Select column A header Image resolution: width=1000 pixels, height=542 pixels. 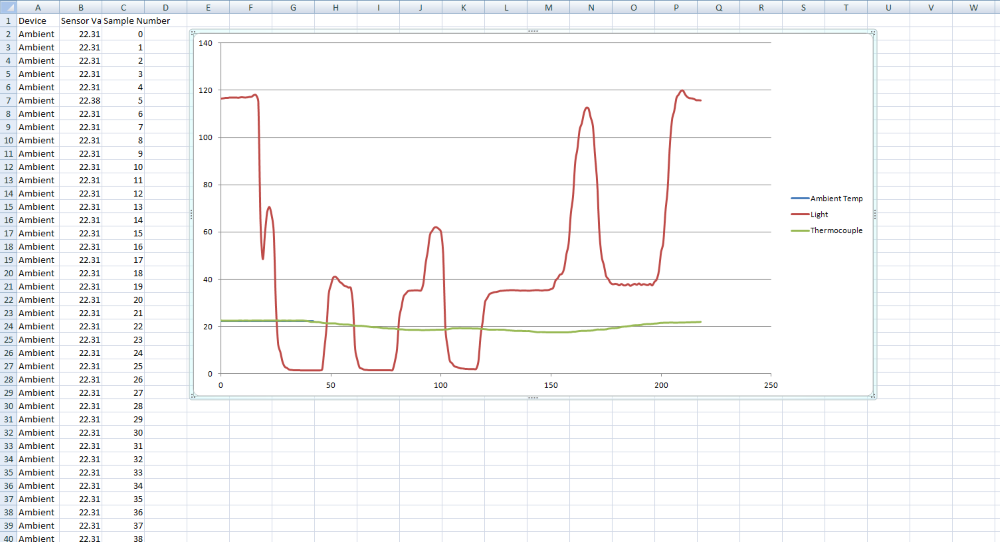(37, 6)
